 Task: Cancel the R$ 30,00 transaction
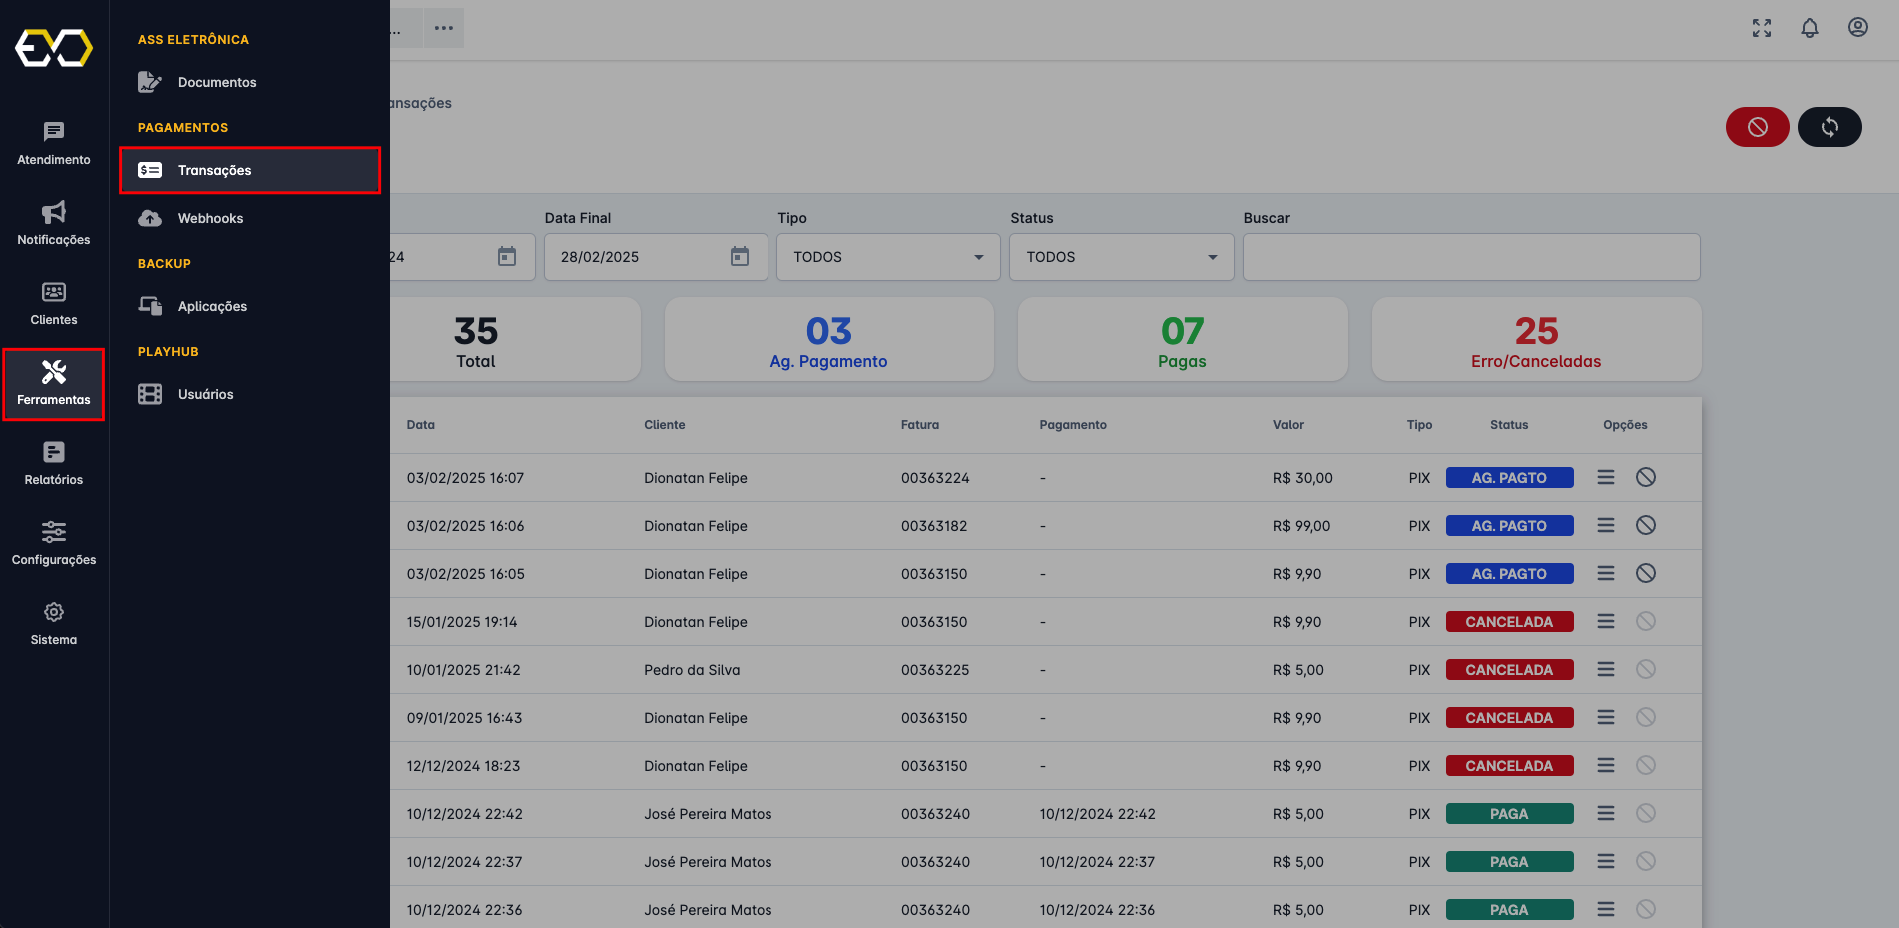tap(1645, 477)
